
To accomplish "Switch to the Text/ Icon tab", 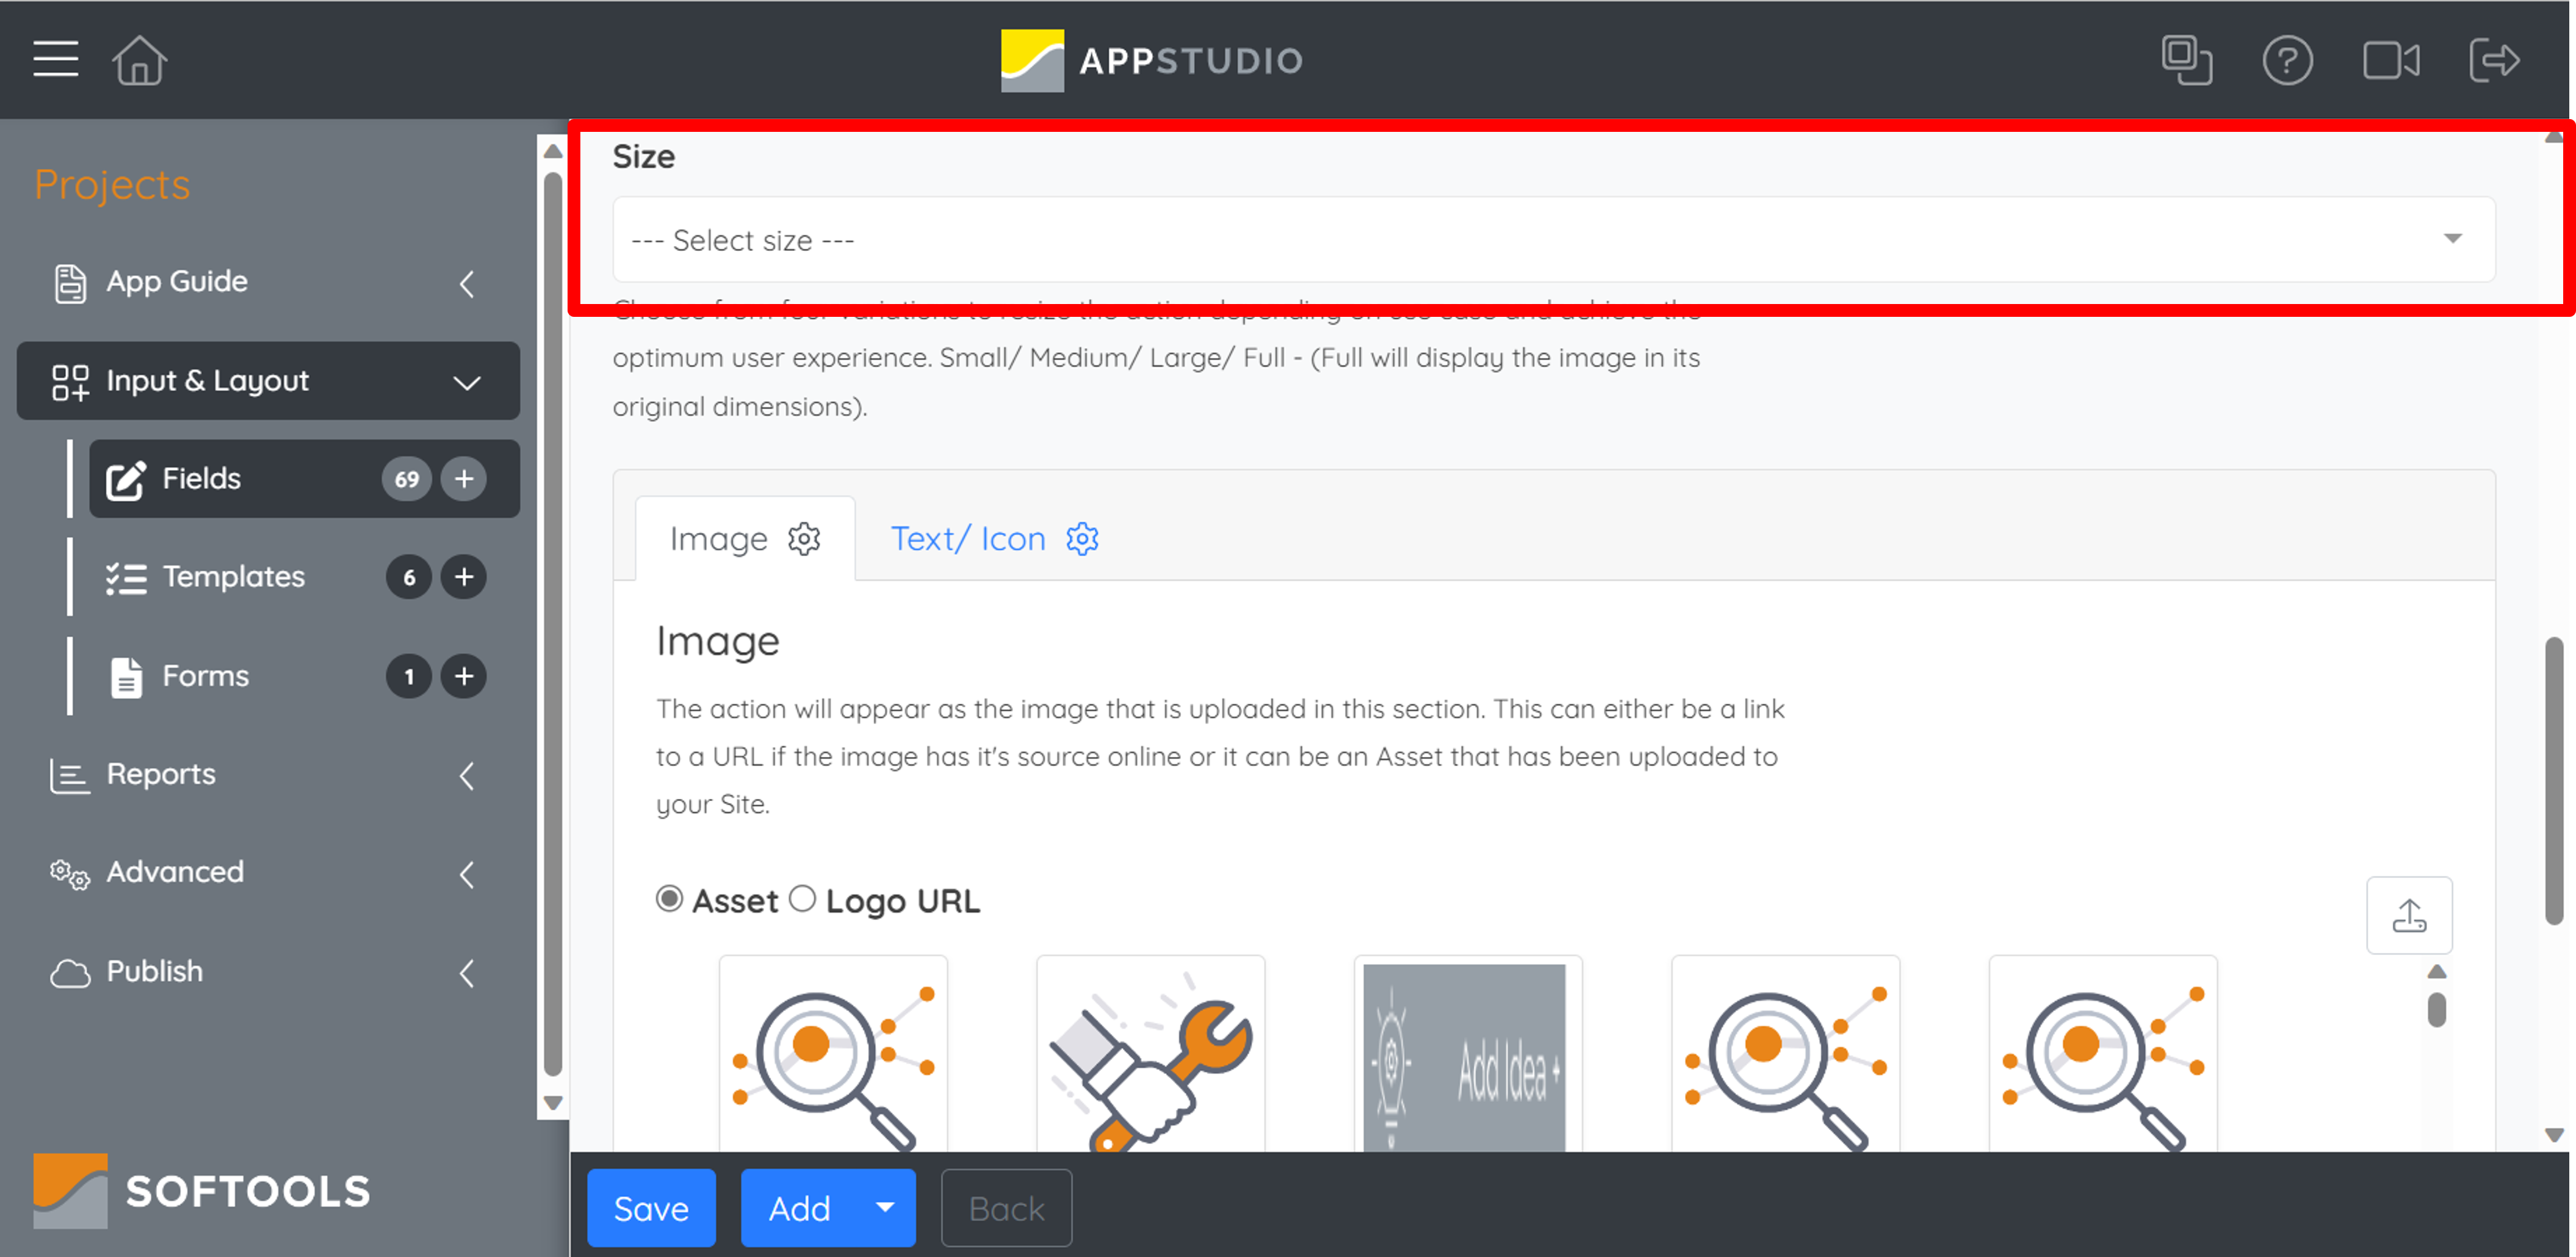I will point(994,539).
